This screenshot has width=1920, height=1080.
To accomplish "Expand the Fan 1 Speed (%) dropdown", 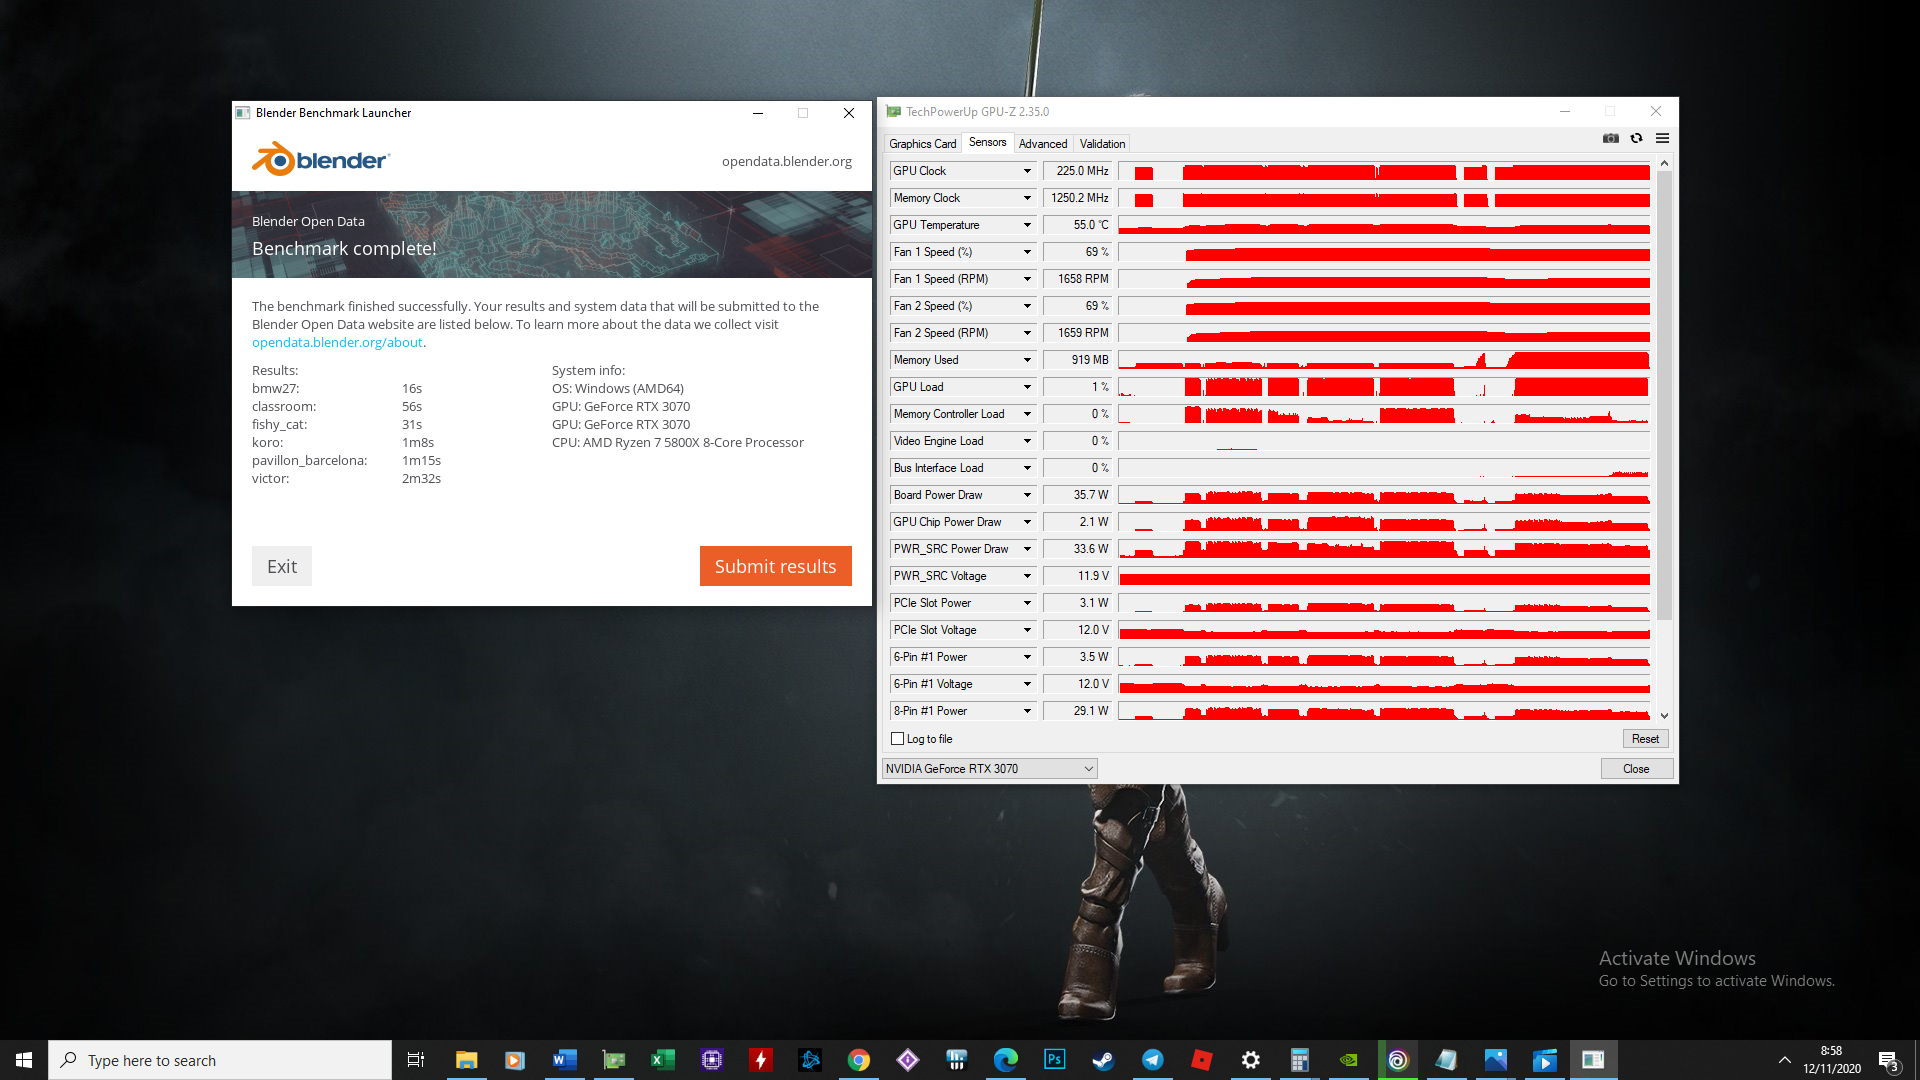I will (x=1027, y=252).
